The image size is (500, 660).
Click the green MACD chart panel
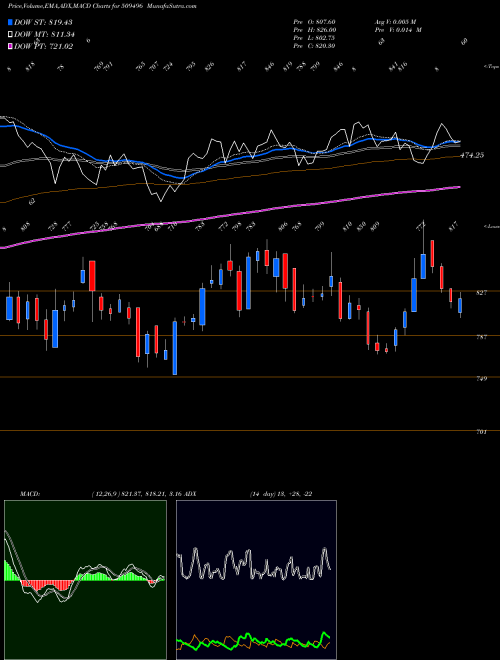point(85,580)
